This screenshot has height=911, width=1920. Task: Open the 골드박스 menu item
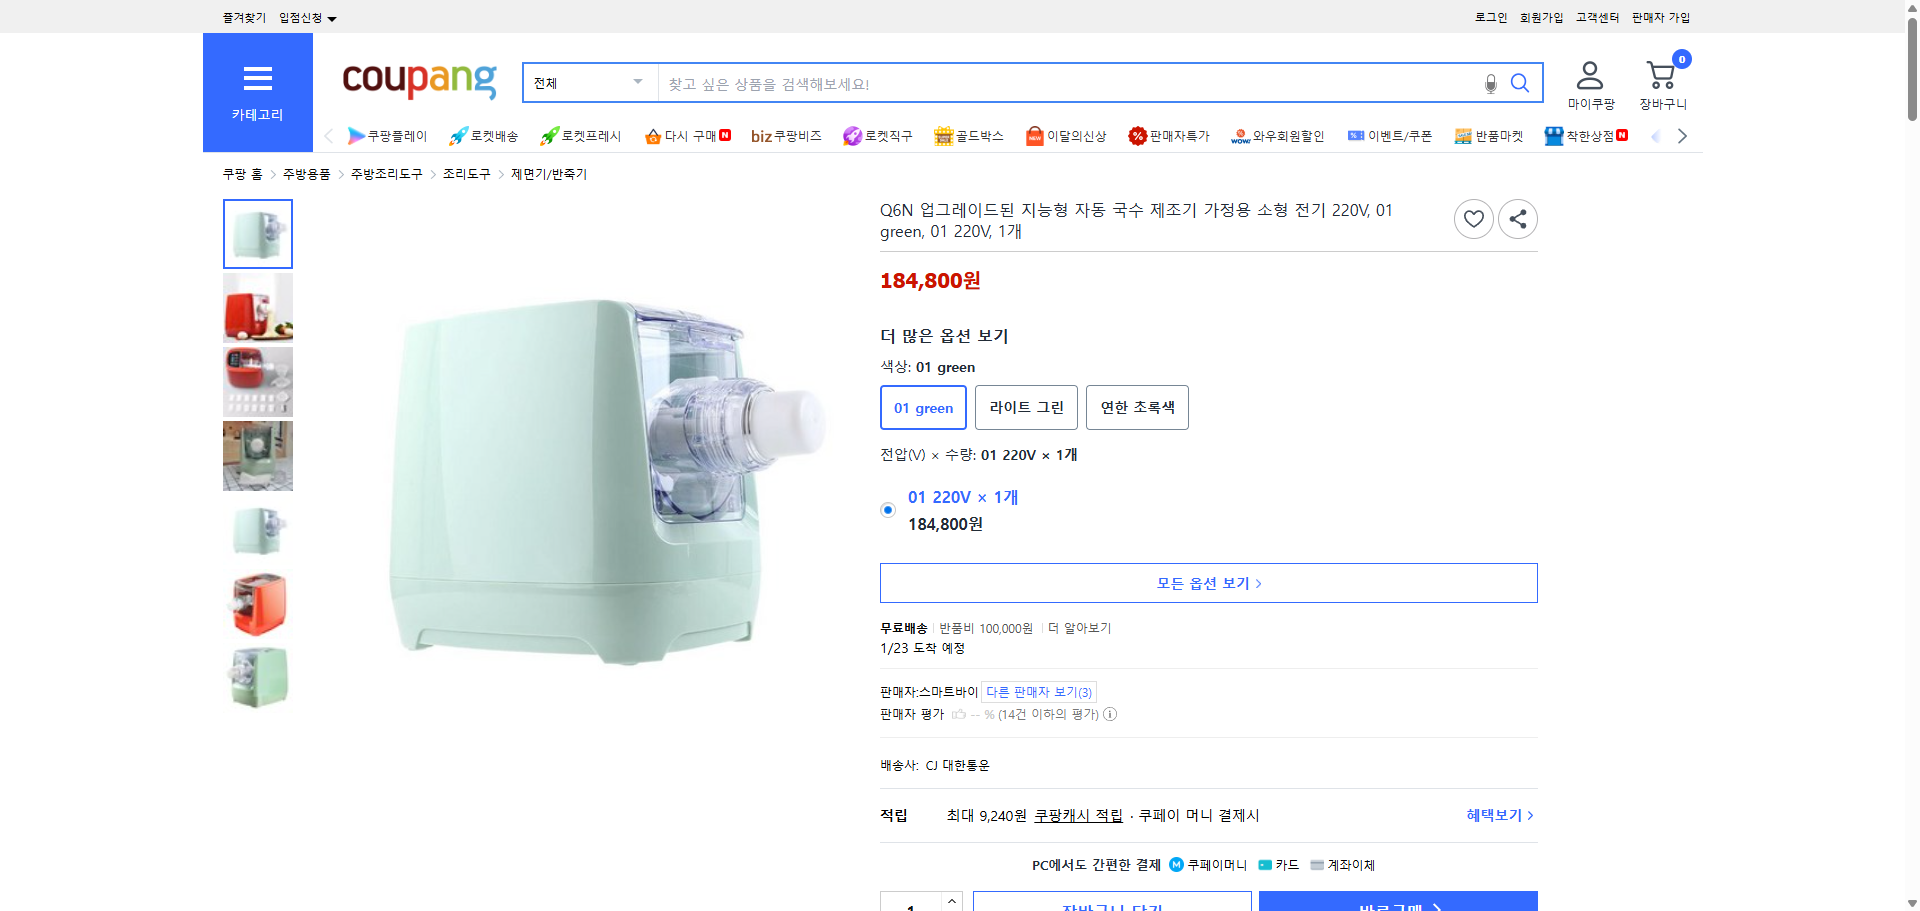(968, 135)
